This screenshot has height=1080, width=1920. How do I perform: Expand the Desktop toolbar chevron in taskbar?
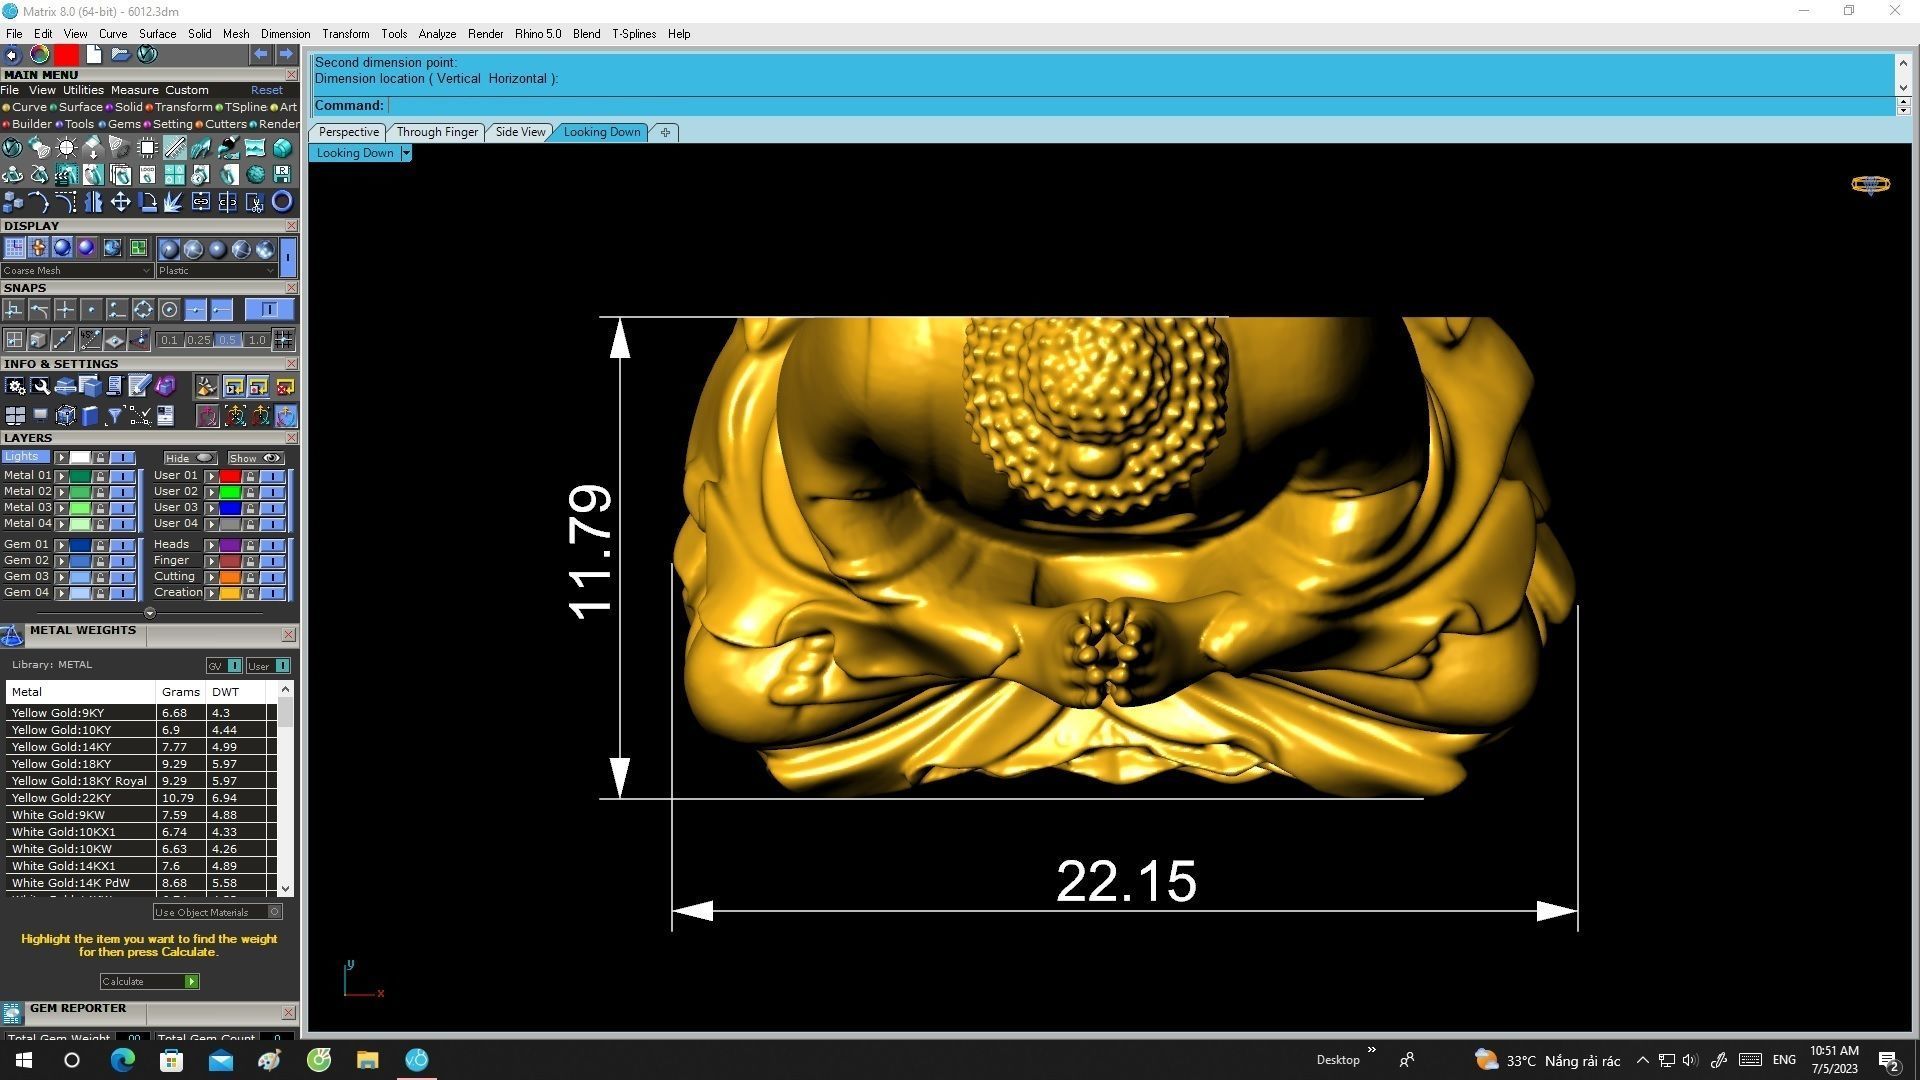point(1372,1051)
